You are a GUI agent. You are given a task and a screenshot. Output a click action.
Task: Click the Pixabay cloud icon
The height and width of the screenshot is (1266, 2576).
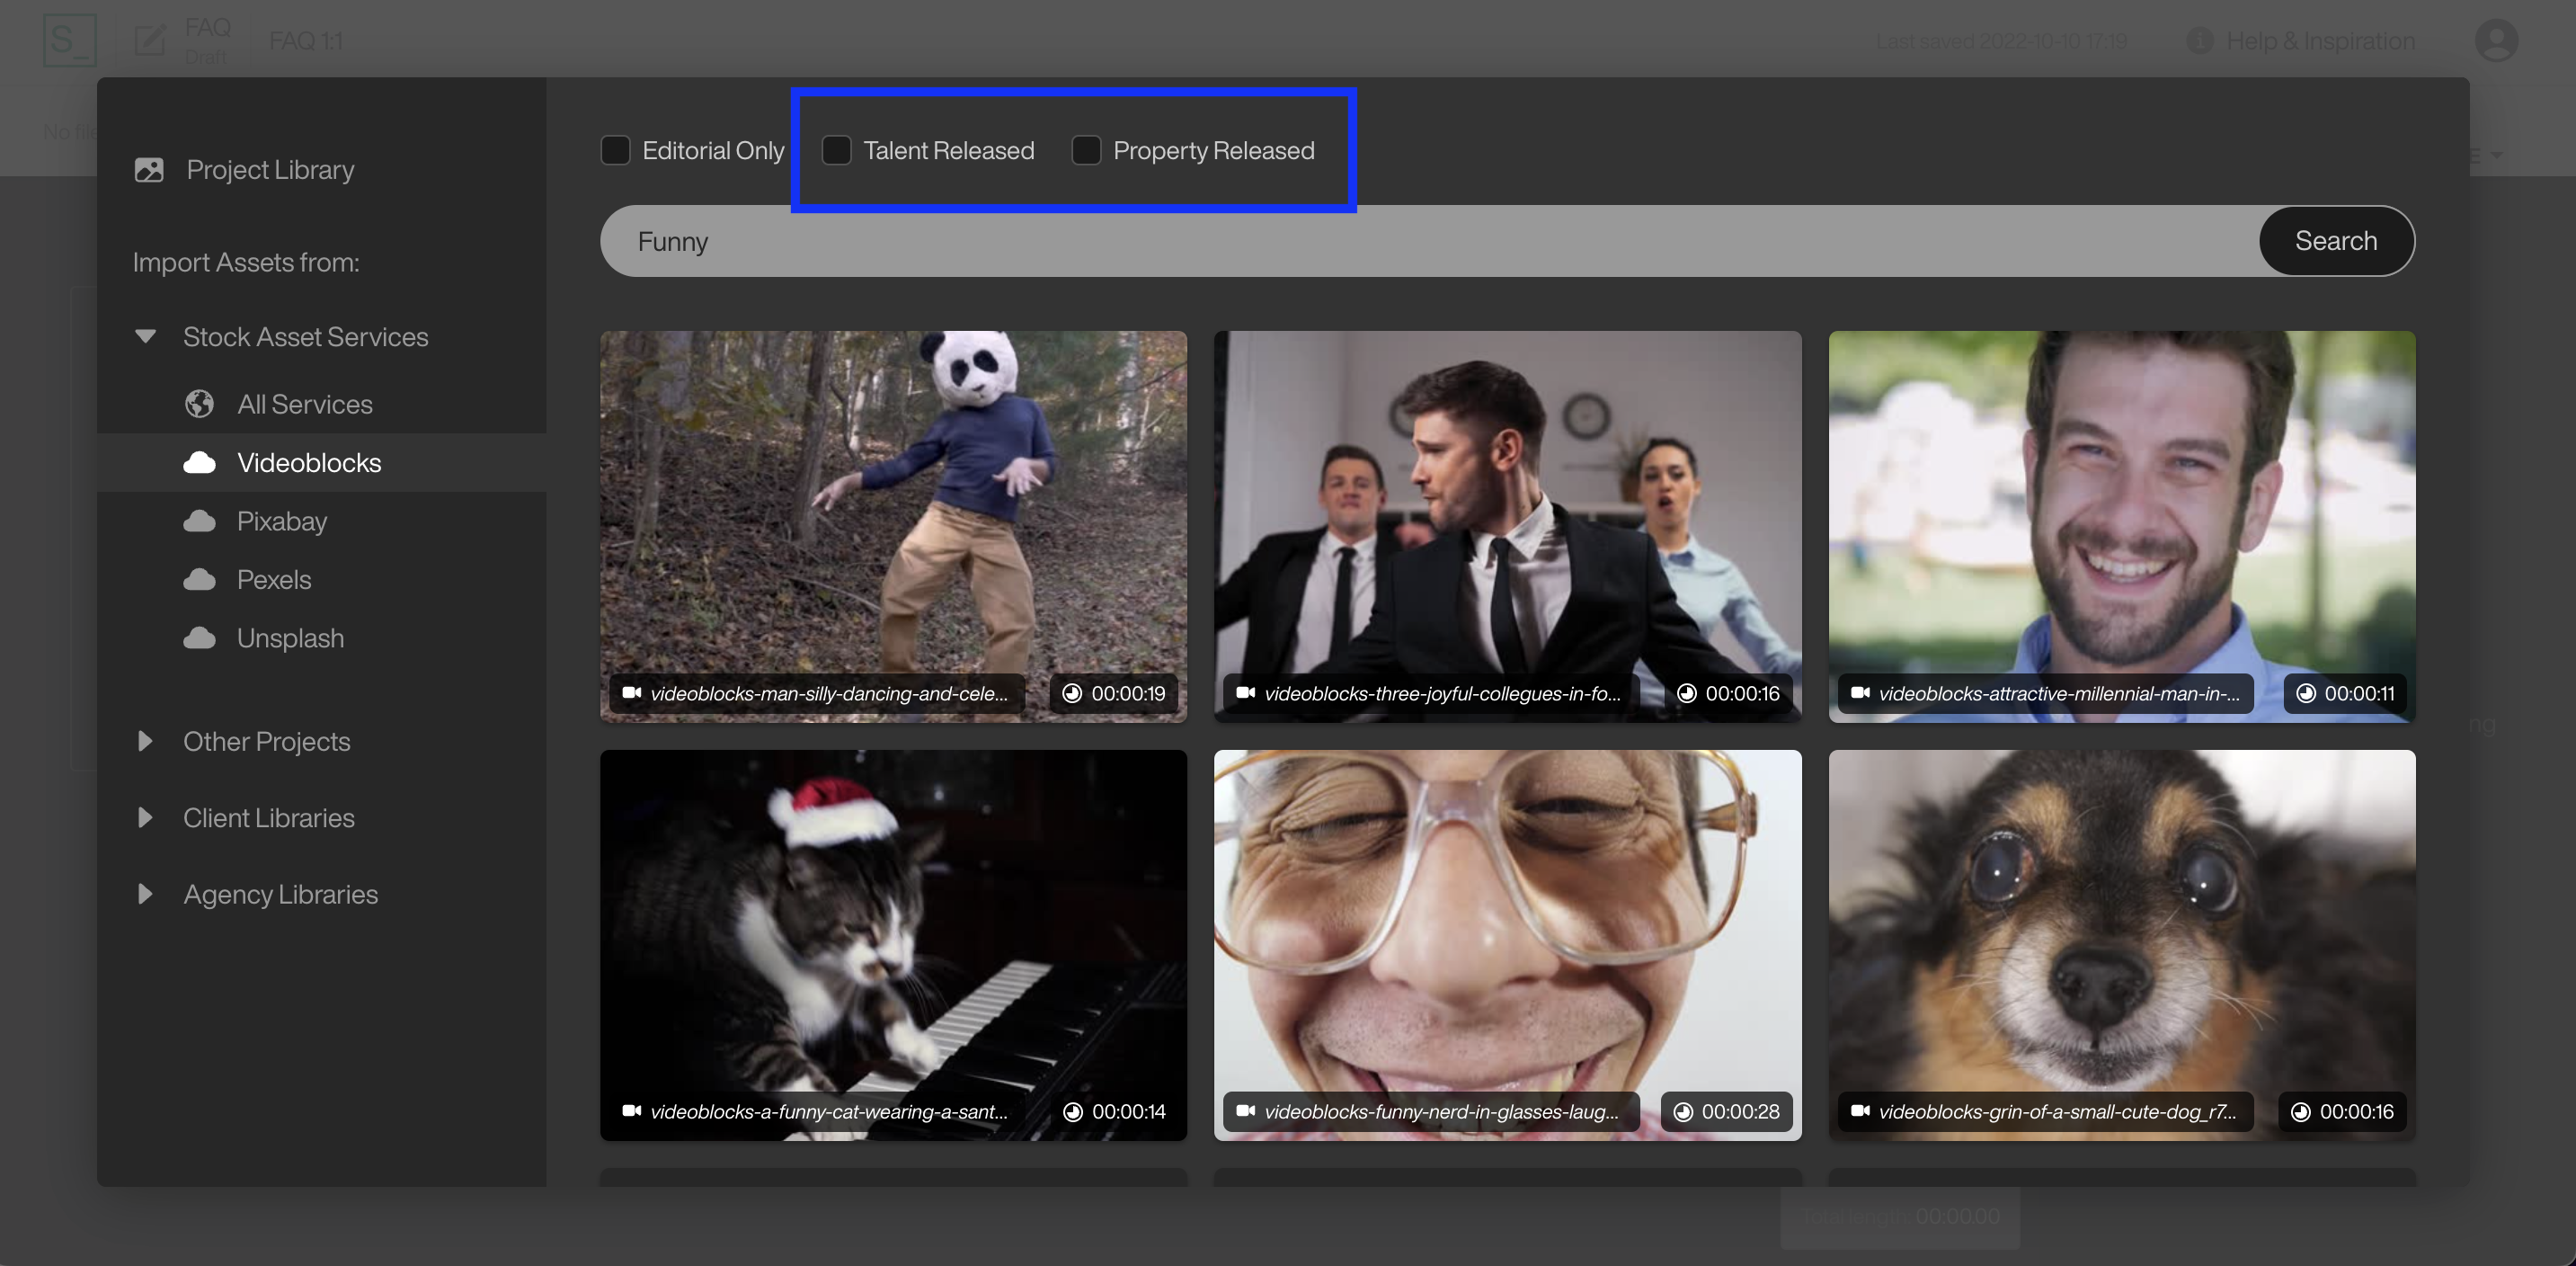tap(199, 521)
